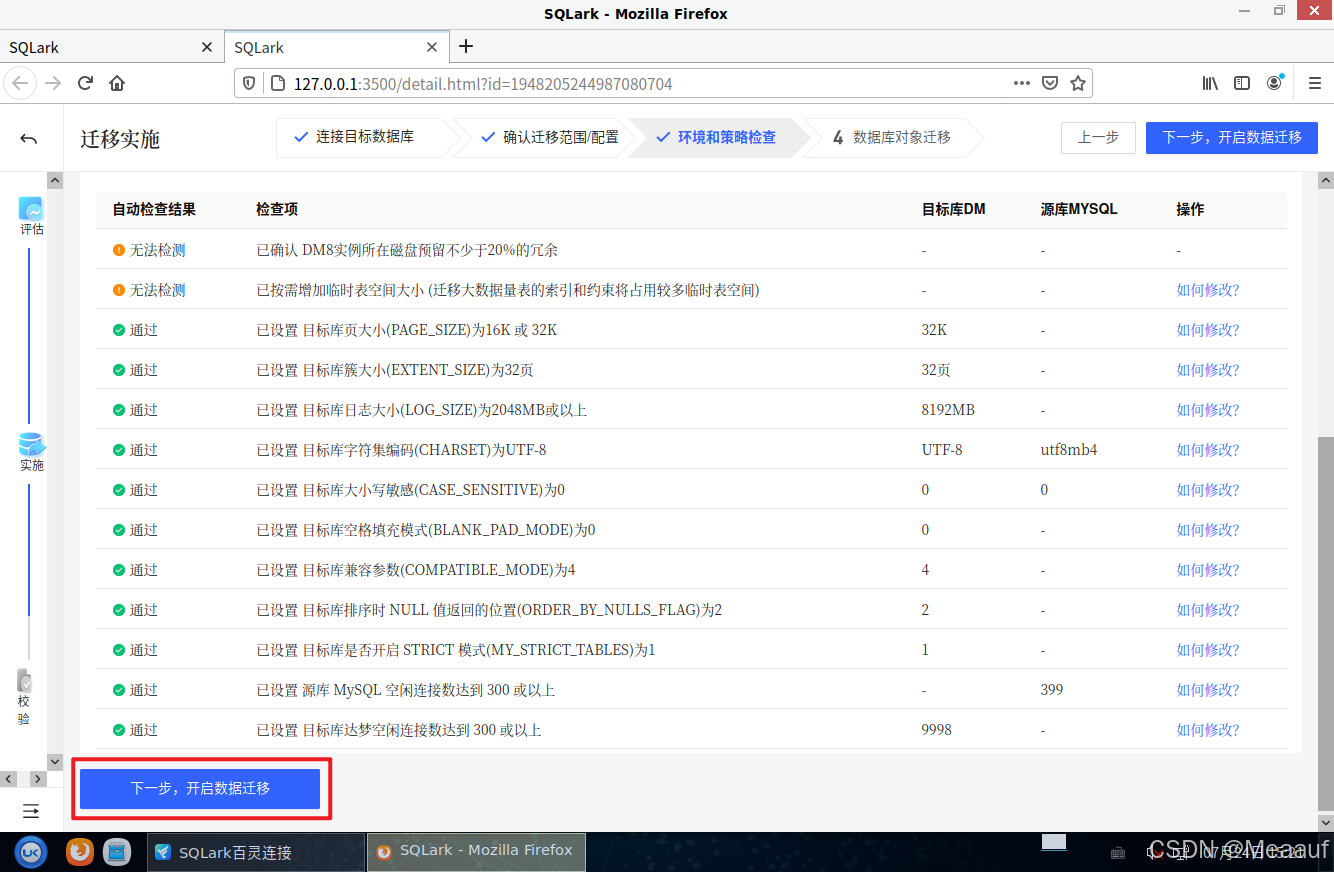Click the 无法检测 status on the DM8 磁盘冗余 row
Screen dimensions: 1334x872
click(149, 250)
